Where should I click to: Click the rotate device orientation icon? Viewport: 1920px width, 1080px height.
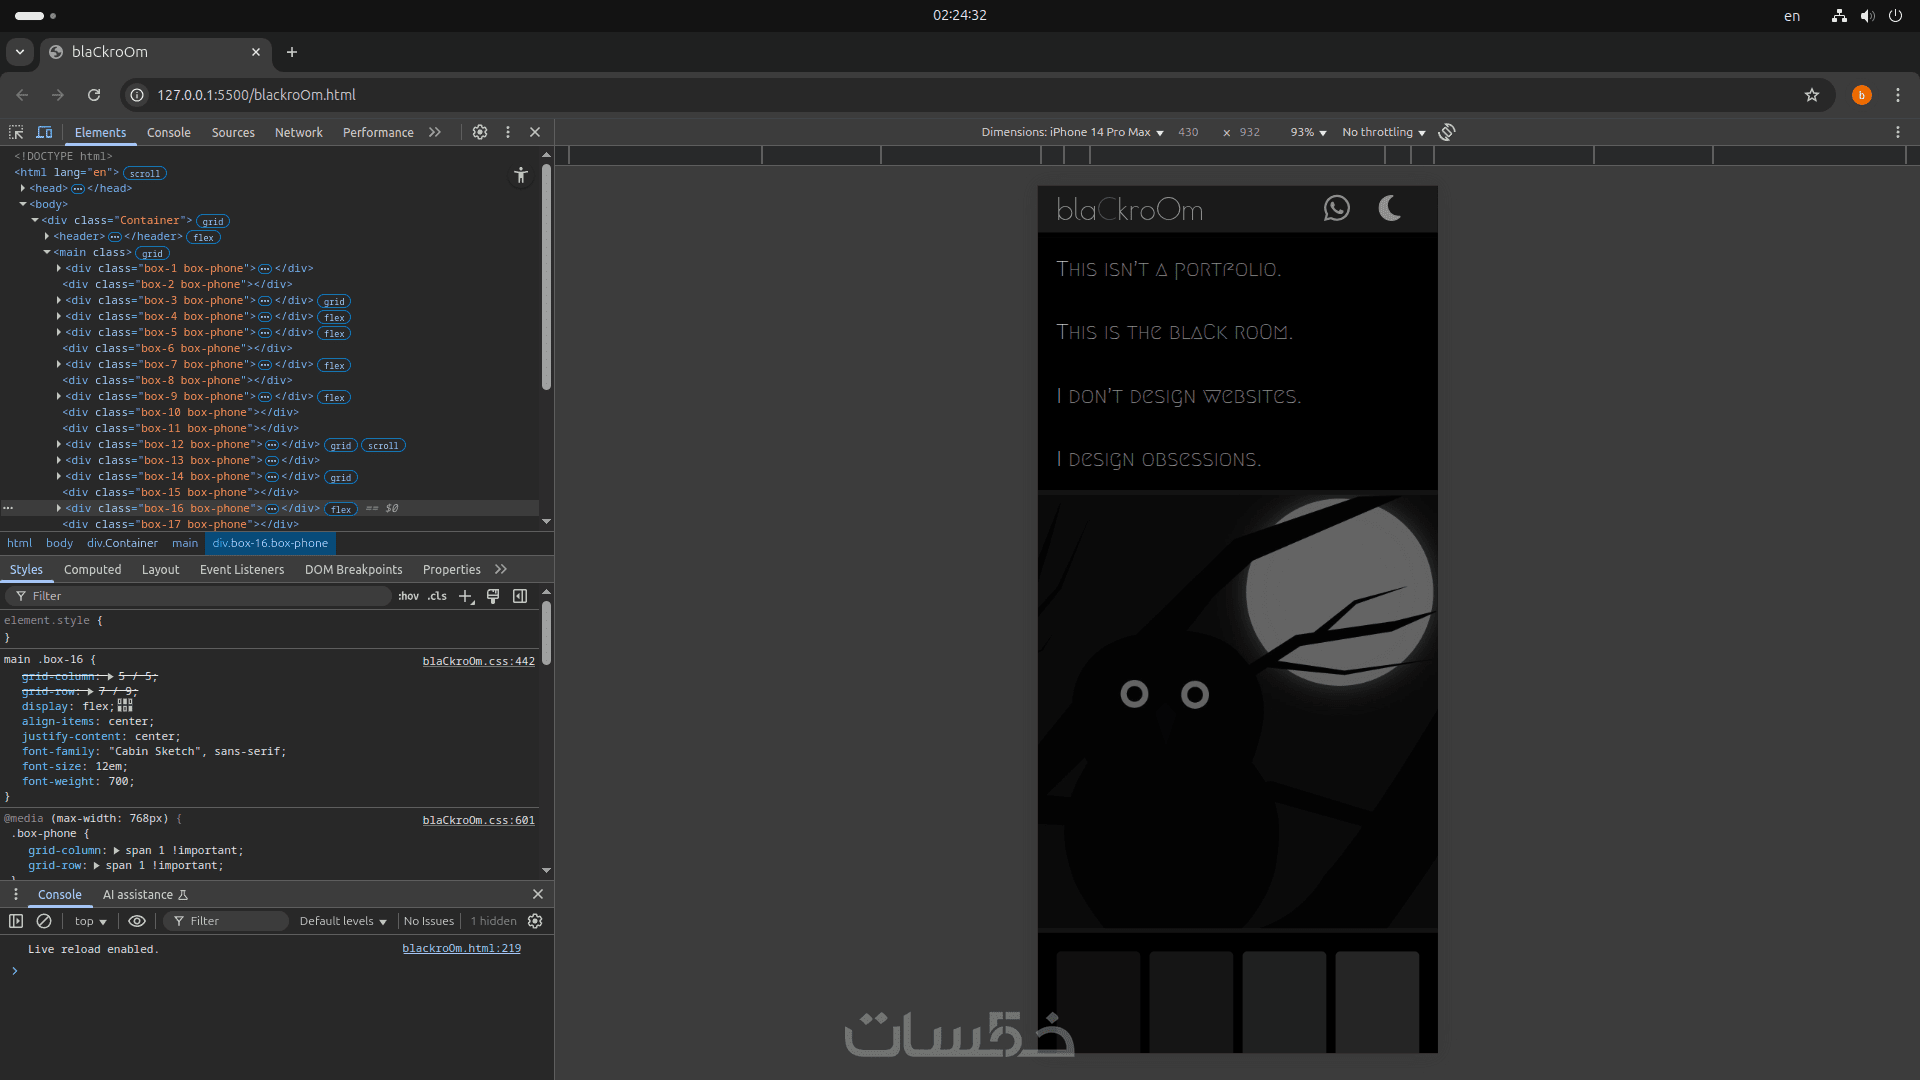tap(1447, 132)
